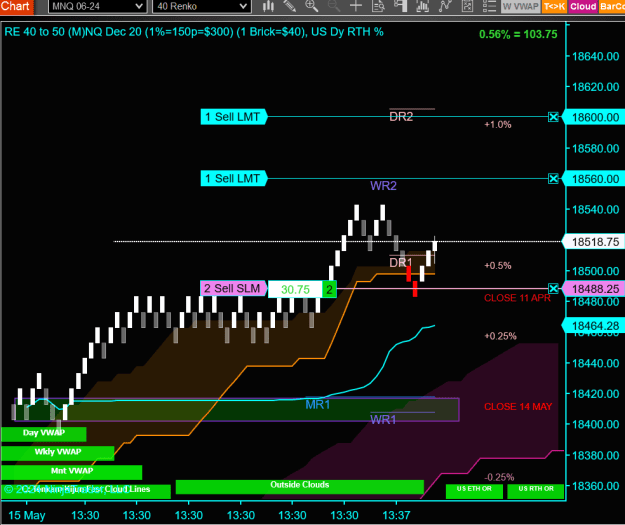
Task: Toggle the Outside Clouds button
Action: 299,486
